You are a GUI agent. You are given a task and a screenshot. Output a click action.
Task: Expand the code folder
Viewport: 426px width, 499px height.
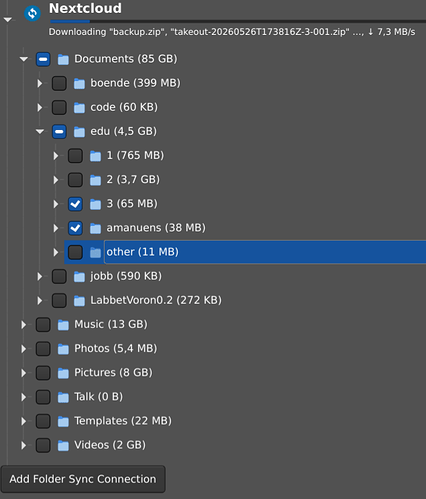tap(40, 107)
